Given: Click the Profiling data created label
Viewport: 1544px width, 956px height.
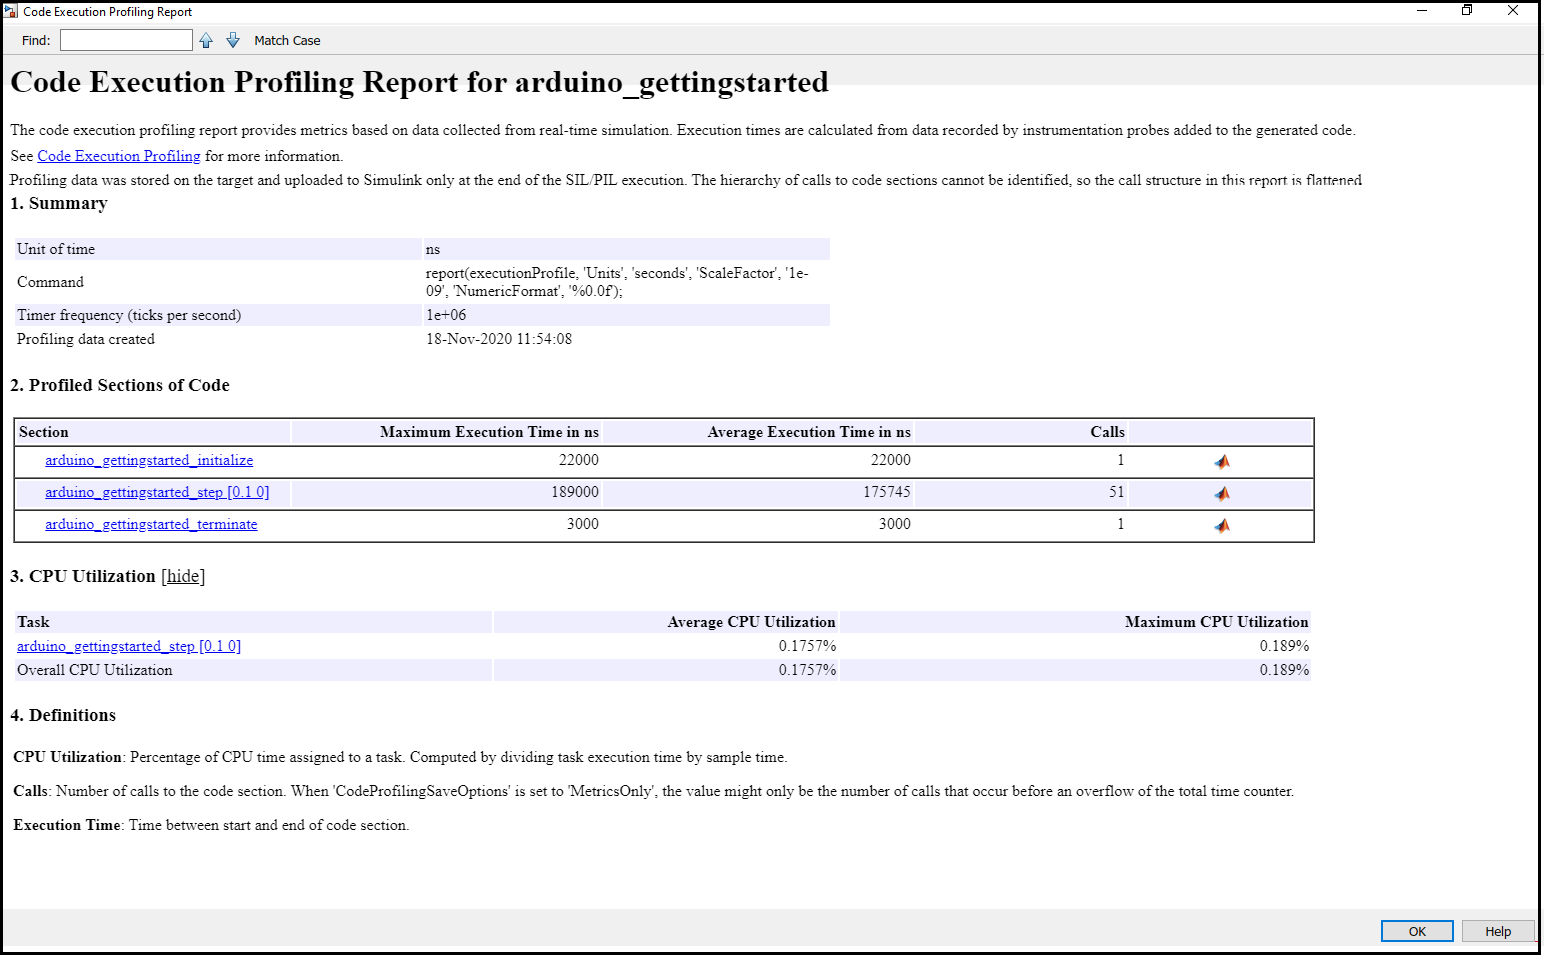Looking at the screenshot, I should point(86,339).
